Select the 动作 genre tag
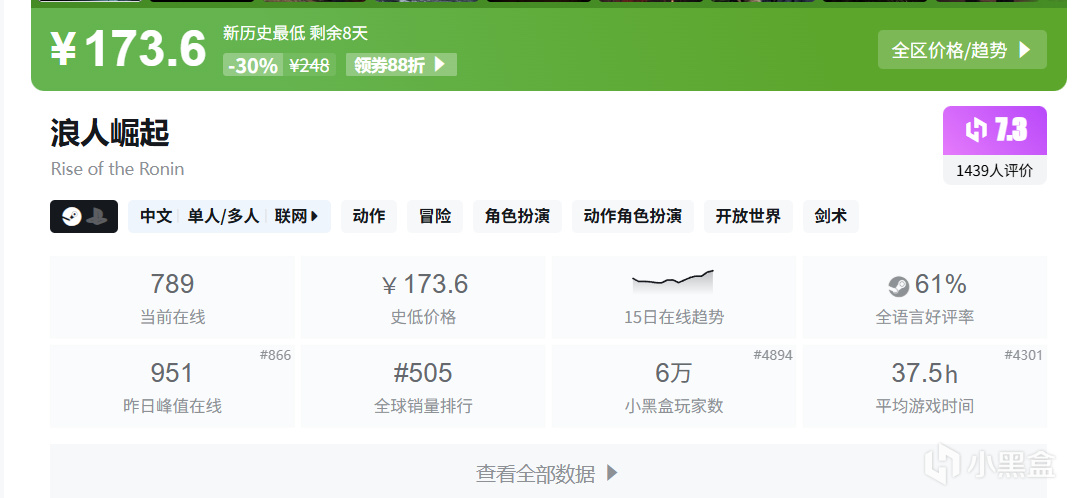 [x=369, y=216]
